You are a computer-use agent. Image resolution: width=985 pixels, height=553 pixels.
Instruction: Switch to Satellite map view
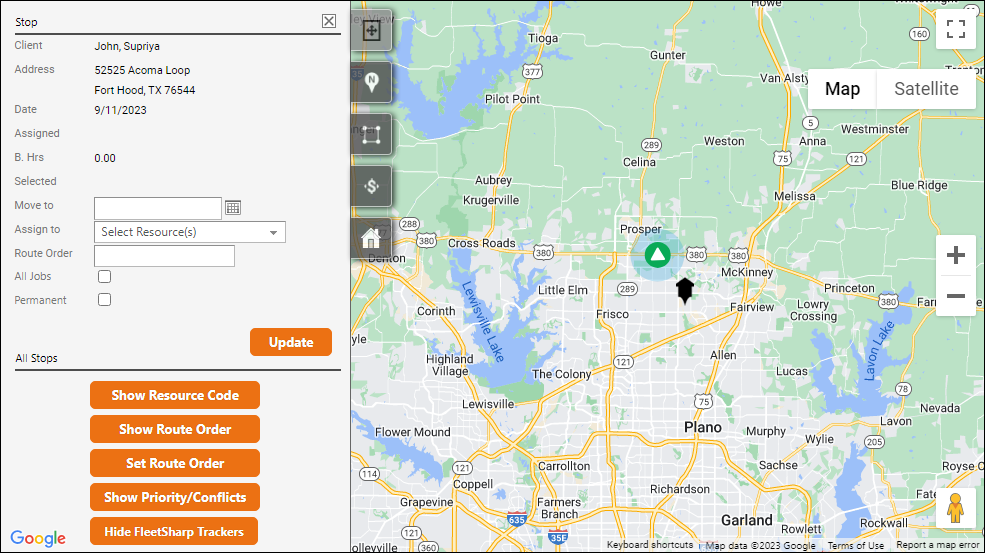(926, 89)
